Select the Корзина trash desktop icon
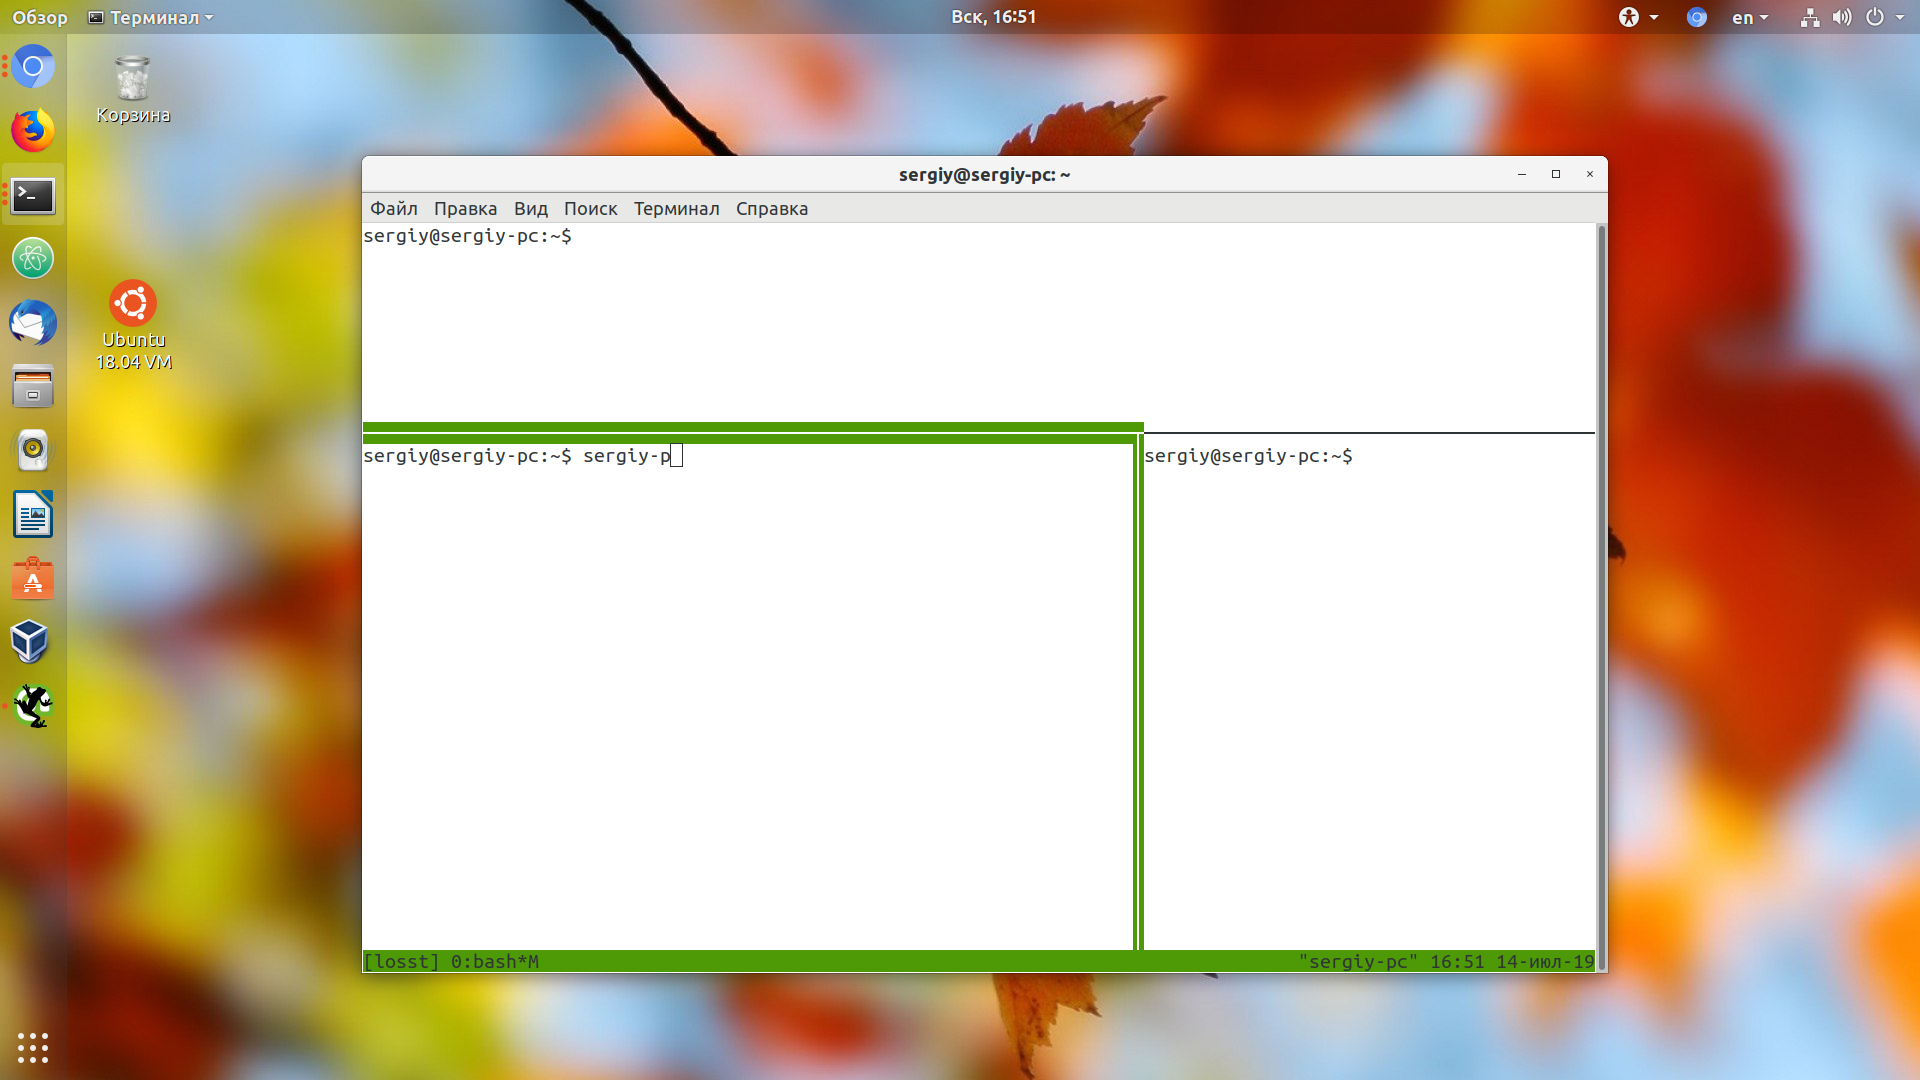This screenshot has width=1920, height=1080. click(x=133, y=90)
